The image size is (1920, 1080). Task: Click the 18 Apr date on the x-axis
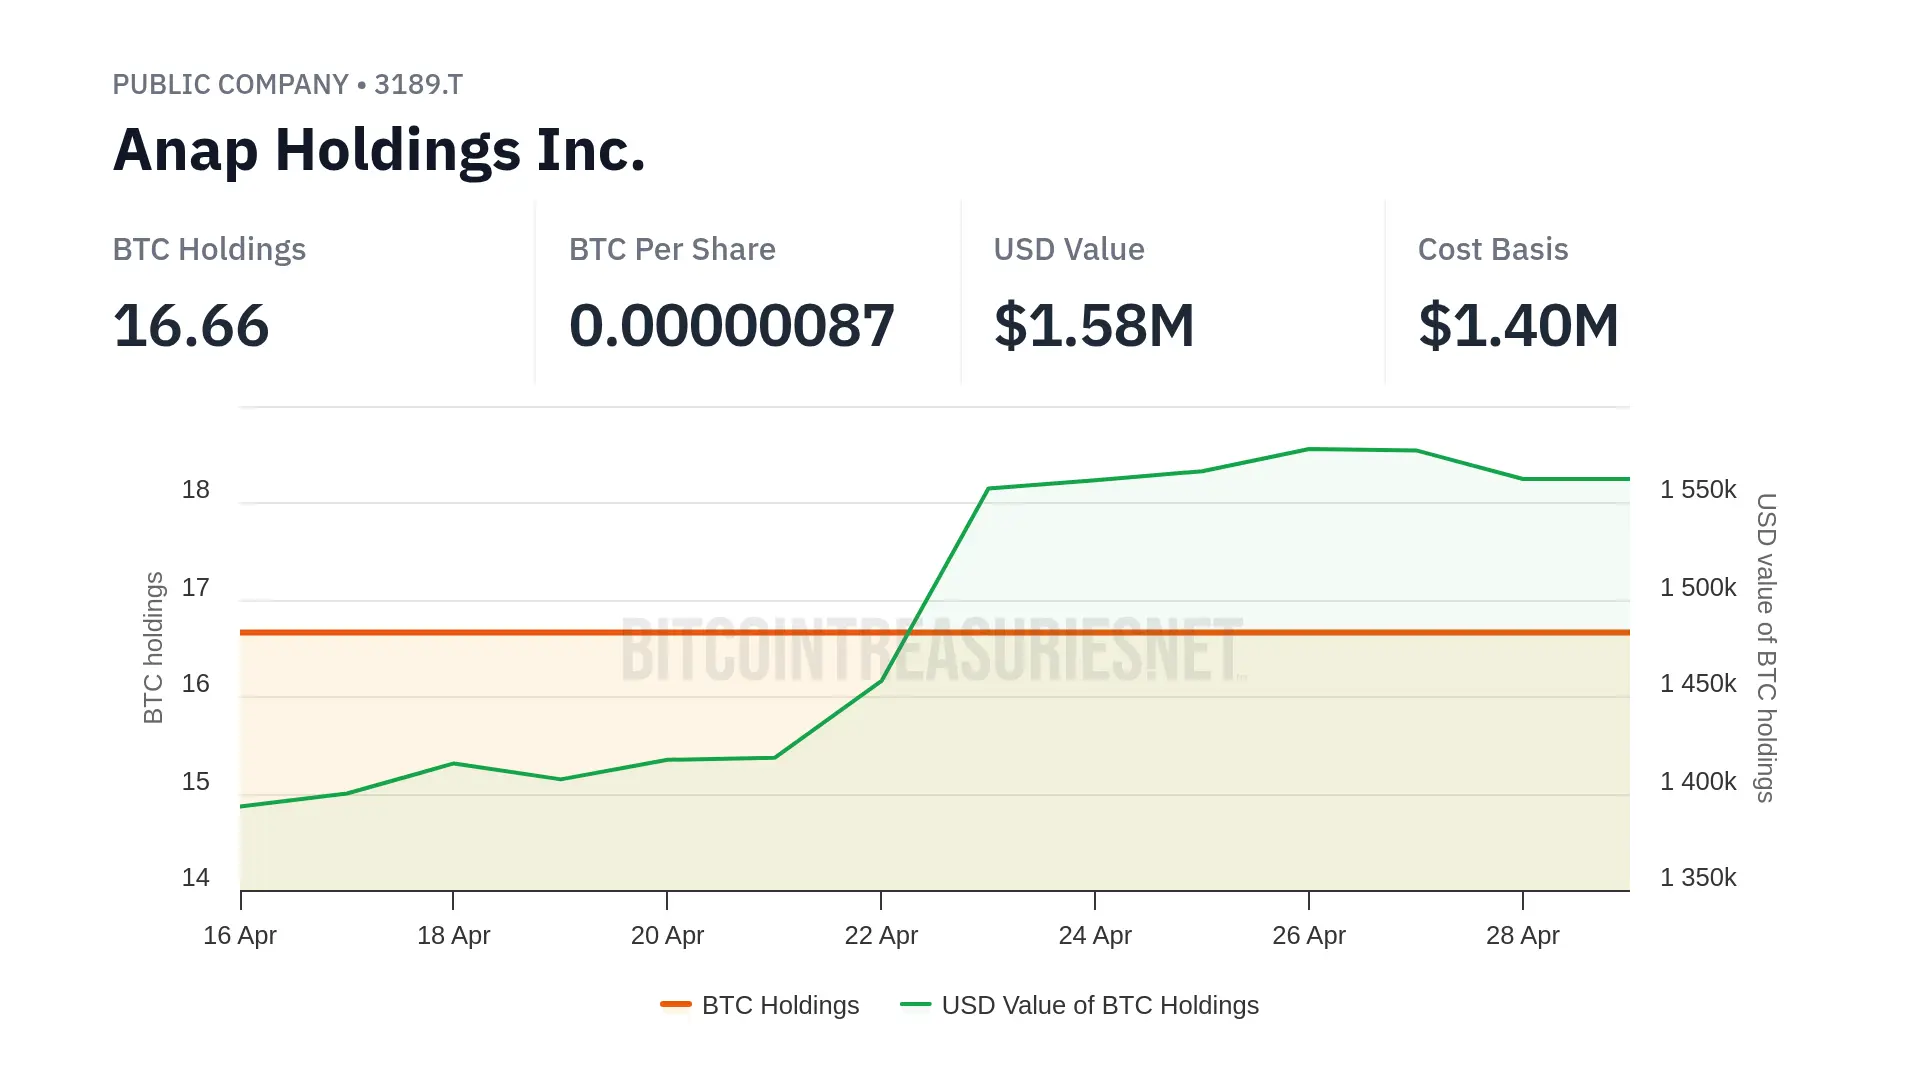click(x=453, y=936)
